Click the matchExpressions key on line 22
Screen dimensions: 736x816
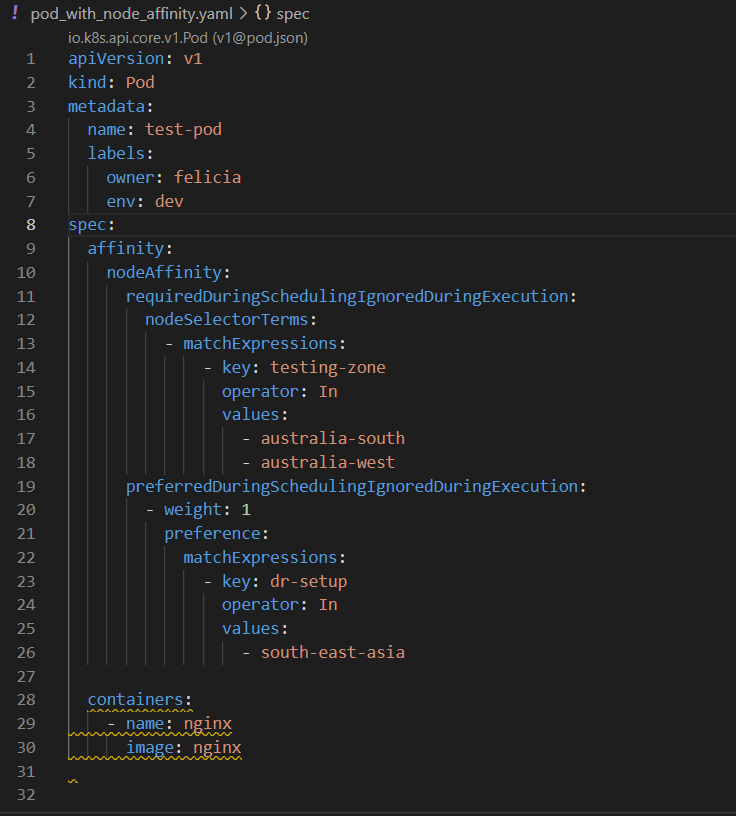[x=260, y=557]
